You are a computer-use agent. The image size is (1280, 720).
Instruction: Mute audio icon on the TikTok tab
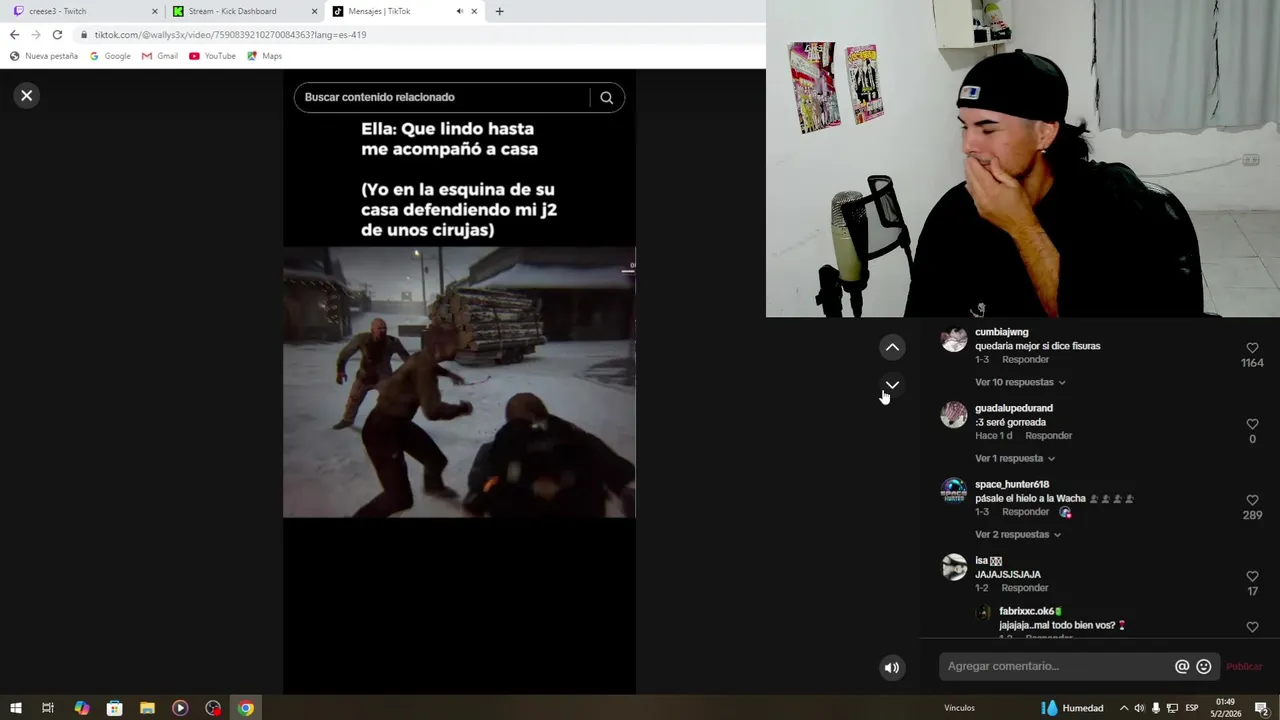(459, 11)
